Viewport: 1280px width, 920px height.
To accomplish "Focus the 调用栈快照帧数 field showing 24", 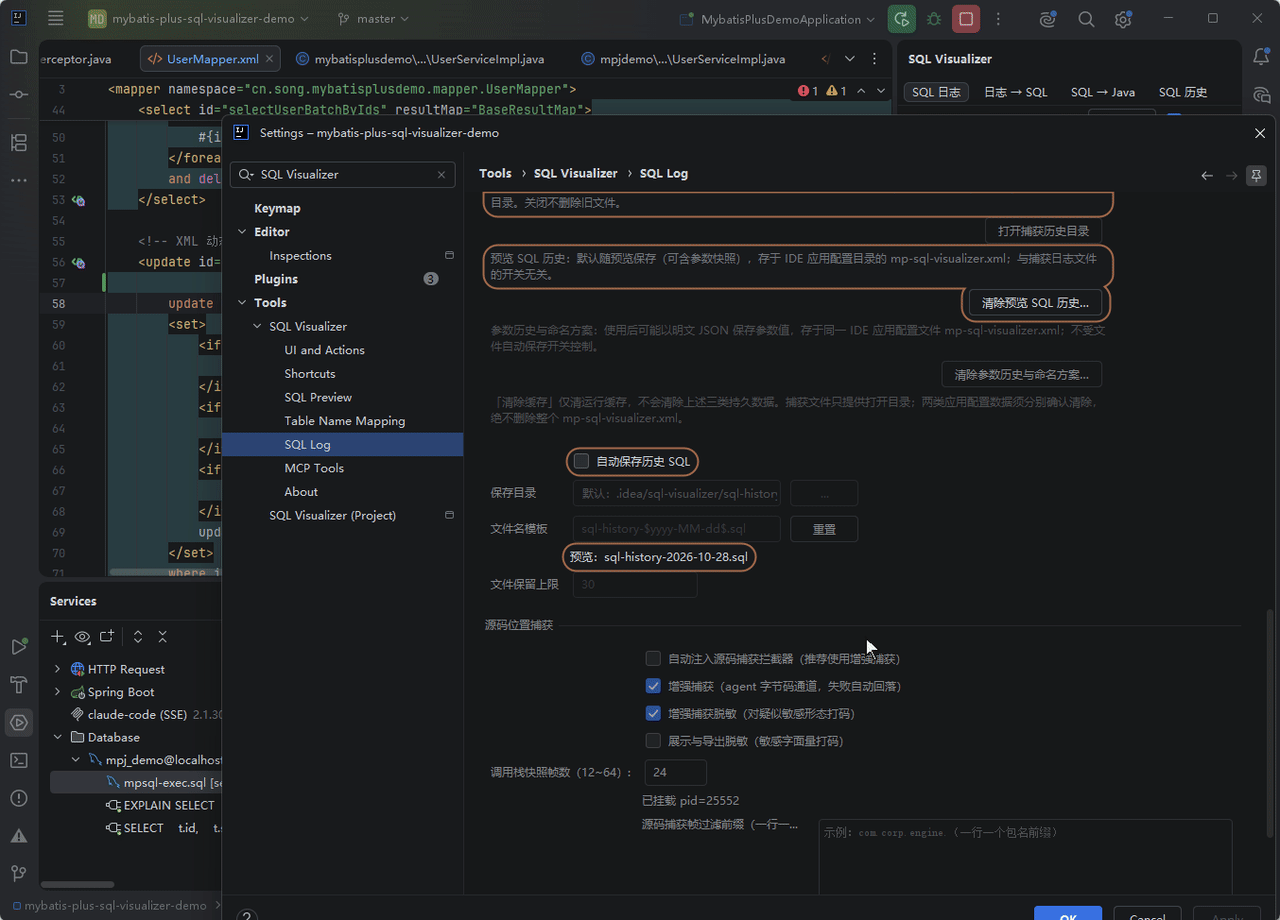I will [x=676, y=772].
